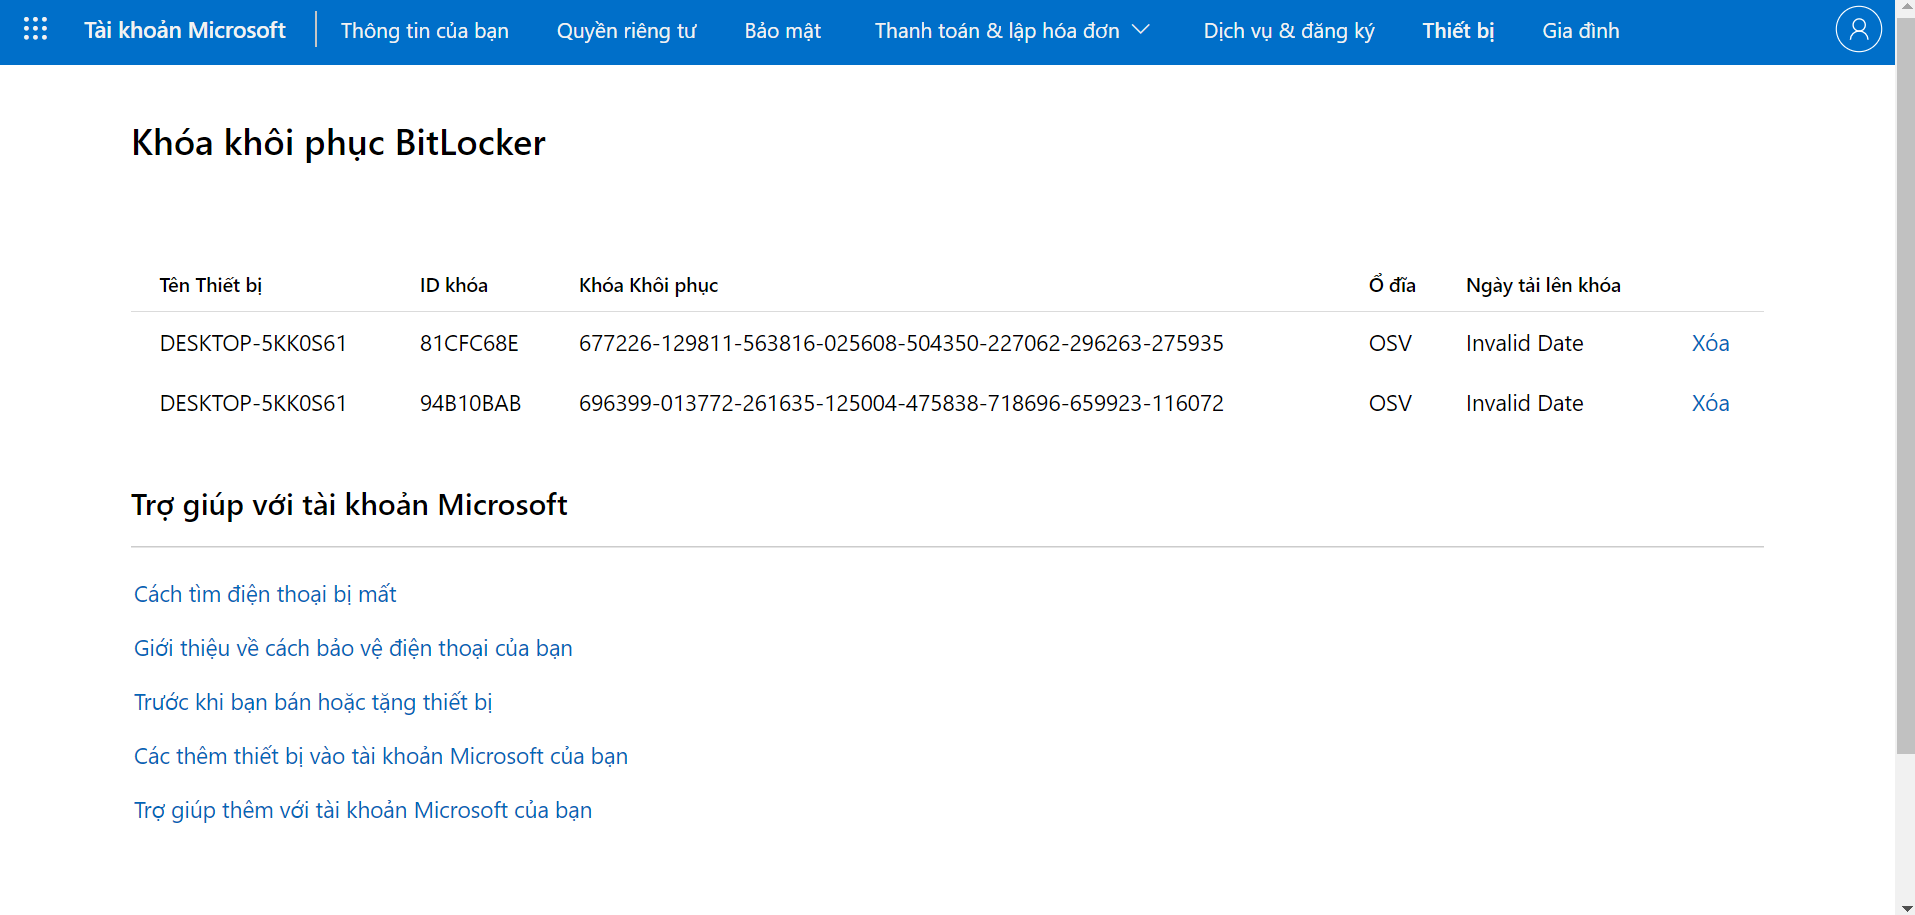Image resolution: width=1915 pixels, height=915 pixels.
Task: Click Khóa Khôi phục column header
Action: tap(648, 285)
